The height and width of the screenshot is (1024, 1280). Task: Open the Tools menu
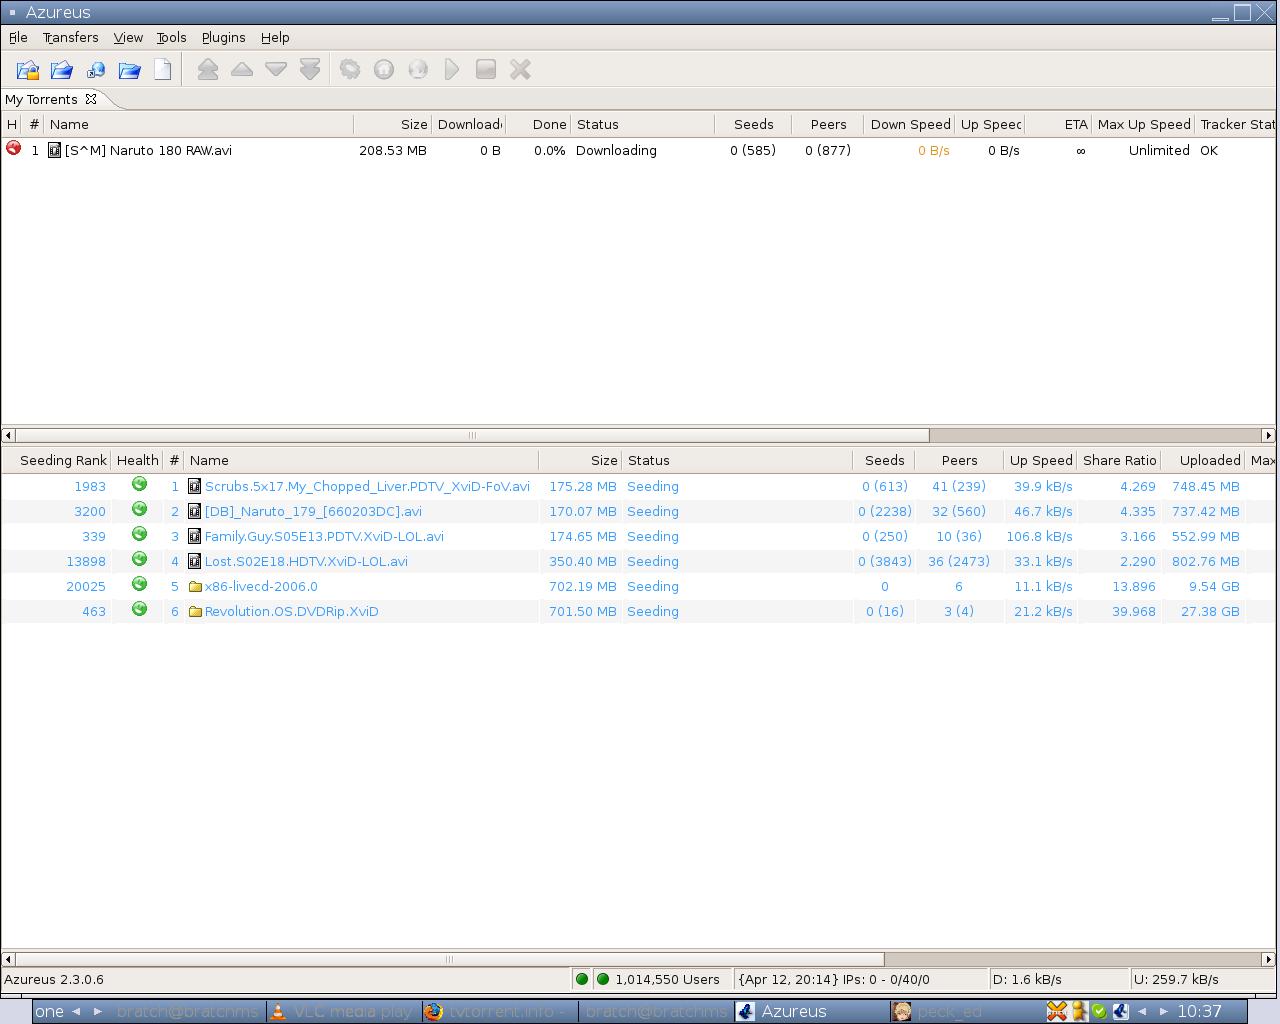click(171, 37)
